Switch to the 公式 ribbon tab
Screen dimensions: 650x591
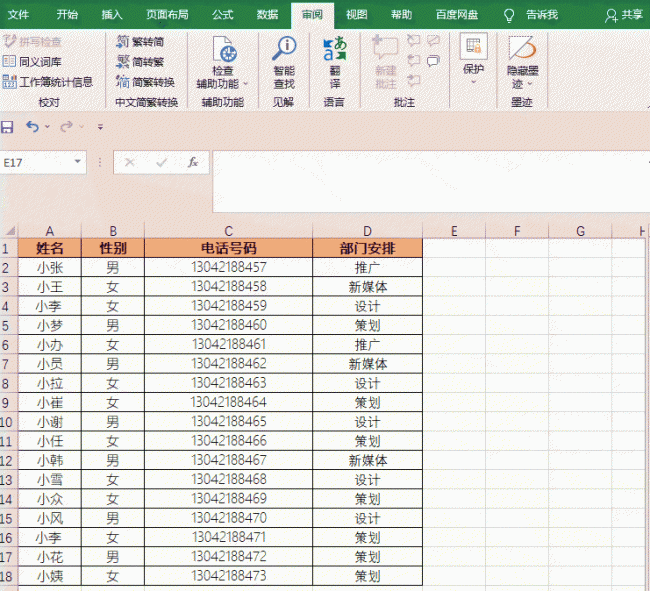point(223,15)
